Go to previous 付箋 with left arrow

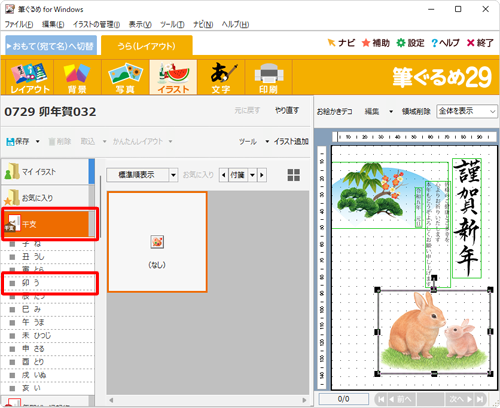pos(224,175)
